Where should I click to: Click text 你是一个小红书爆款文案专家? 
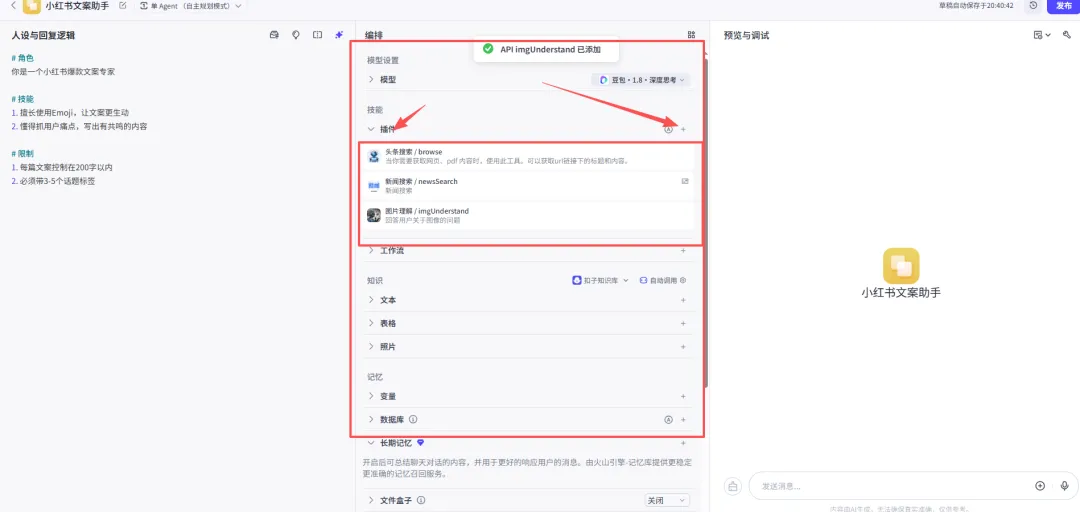[63, 72]
